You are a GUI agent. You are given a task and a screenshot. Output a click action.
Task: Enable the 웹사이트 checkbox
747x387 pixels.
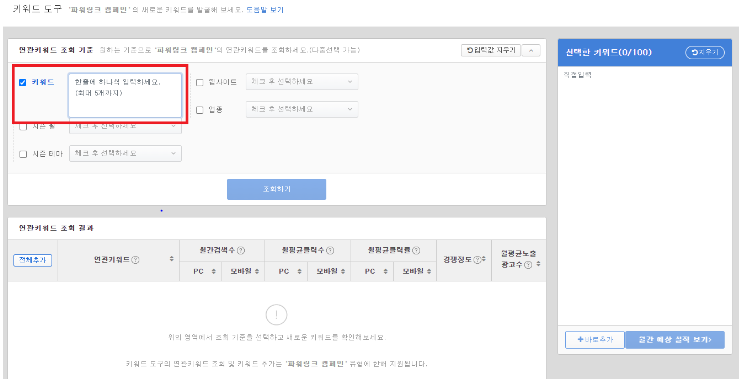click(x=200, y=82)
